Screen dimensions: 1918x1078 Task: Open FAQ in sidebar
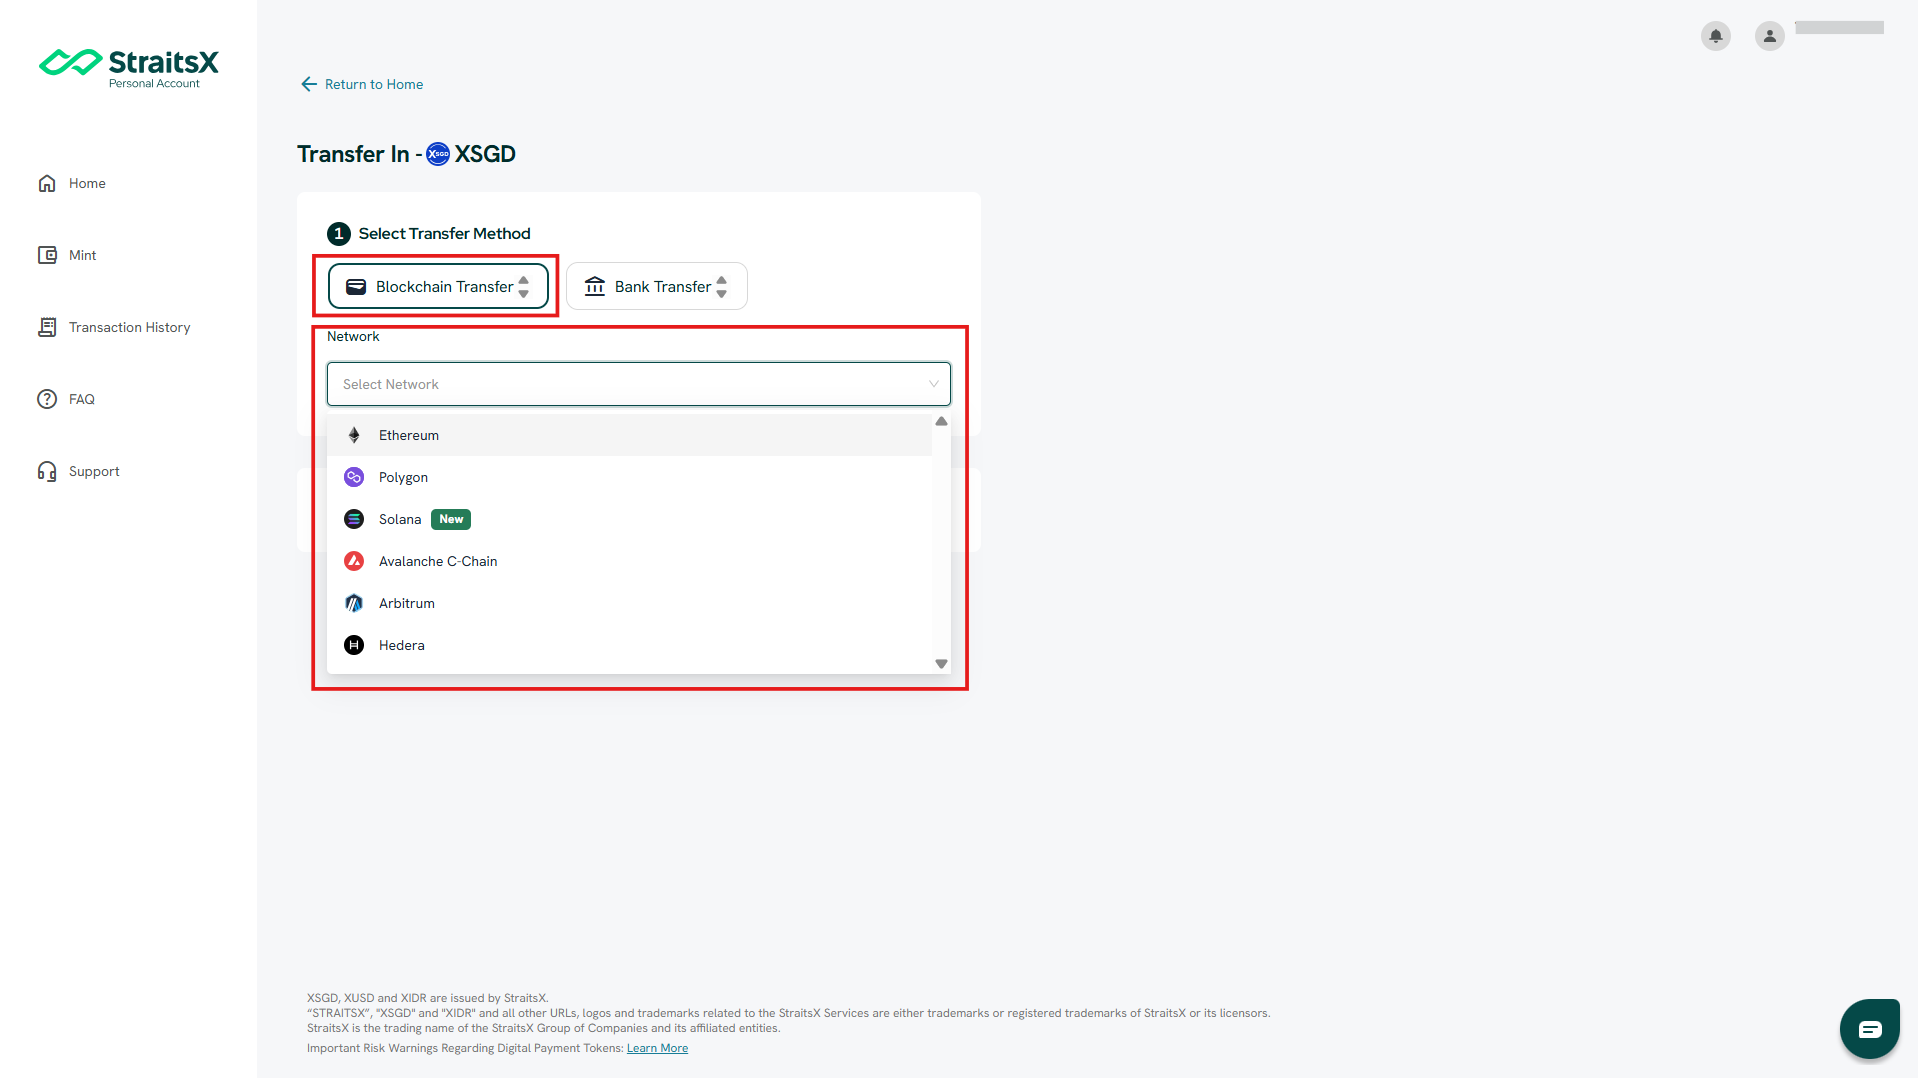81,399
